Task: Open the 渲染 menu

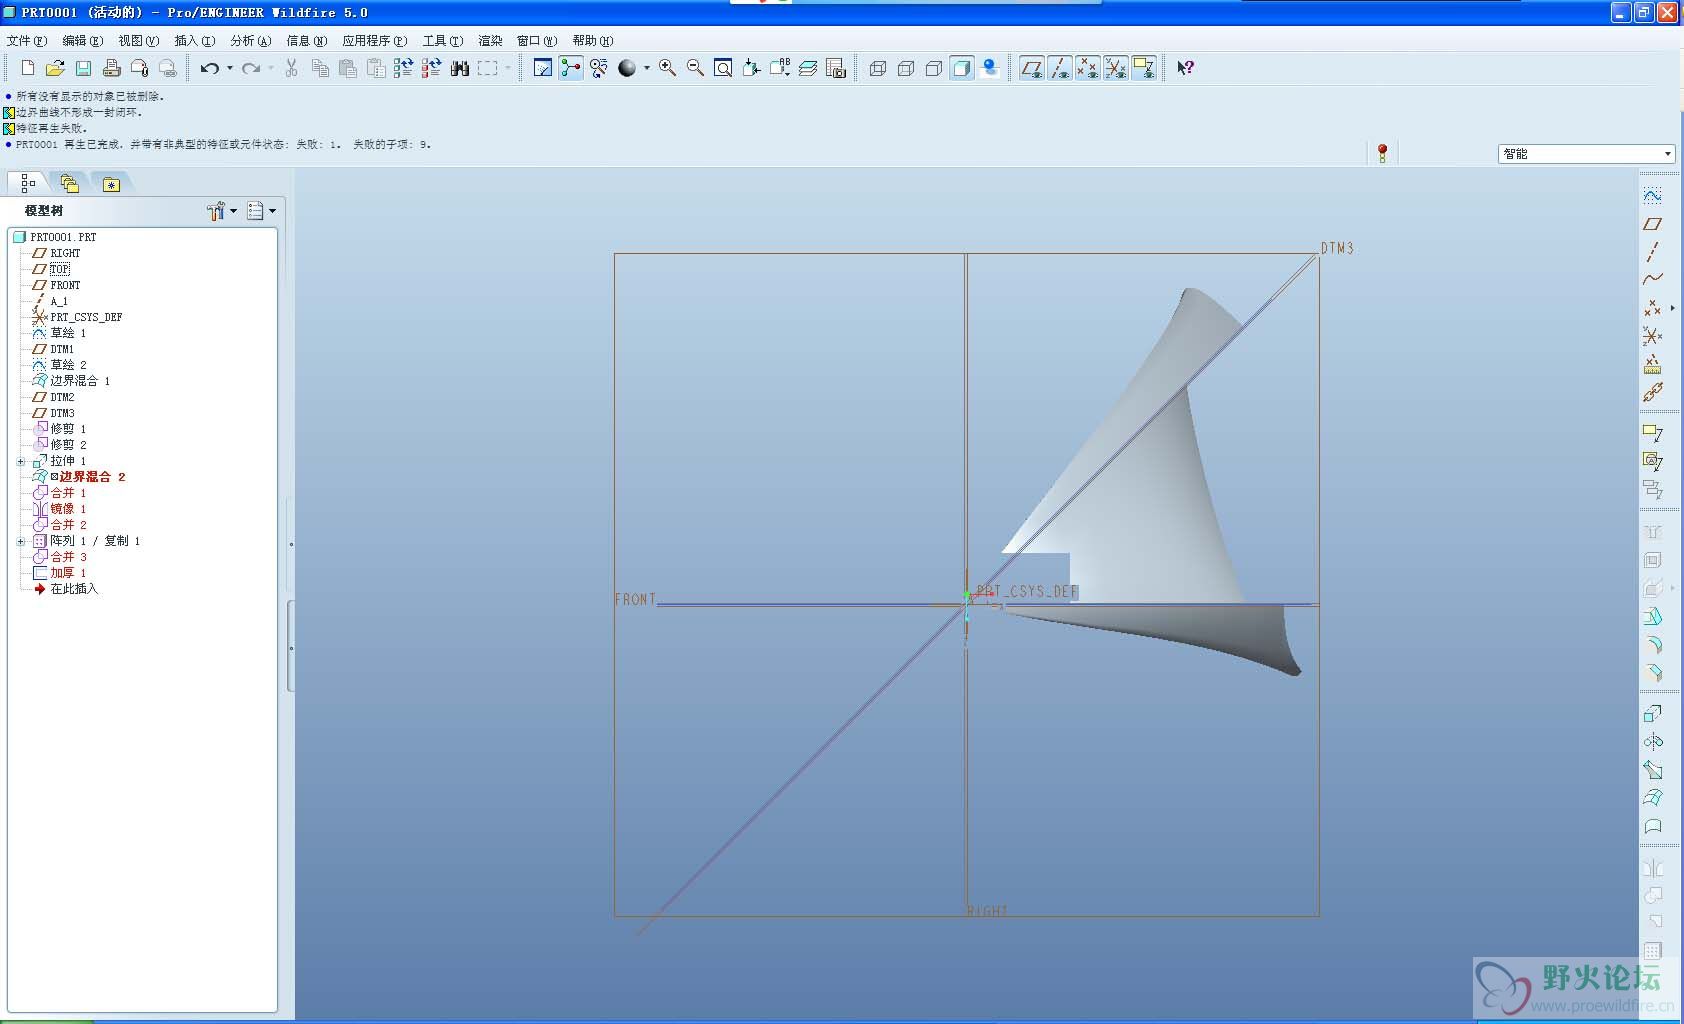Action: click(490, 41)
